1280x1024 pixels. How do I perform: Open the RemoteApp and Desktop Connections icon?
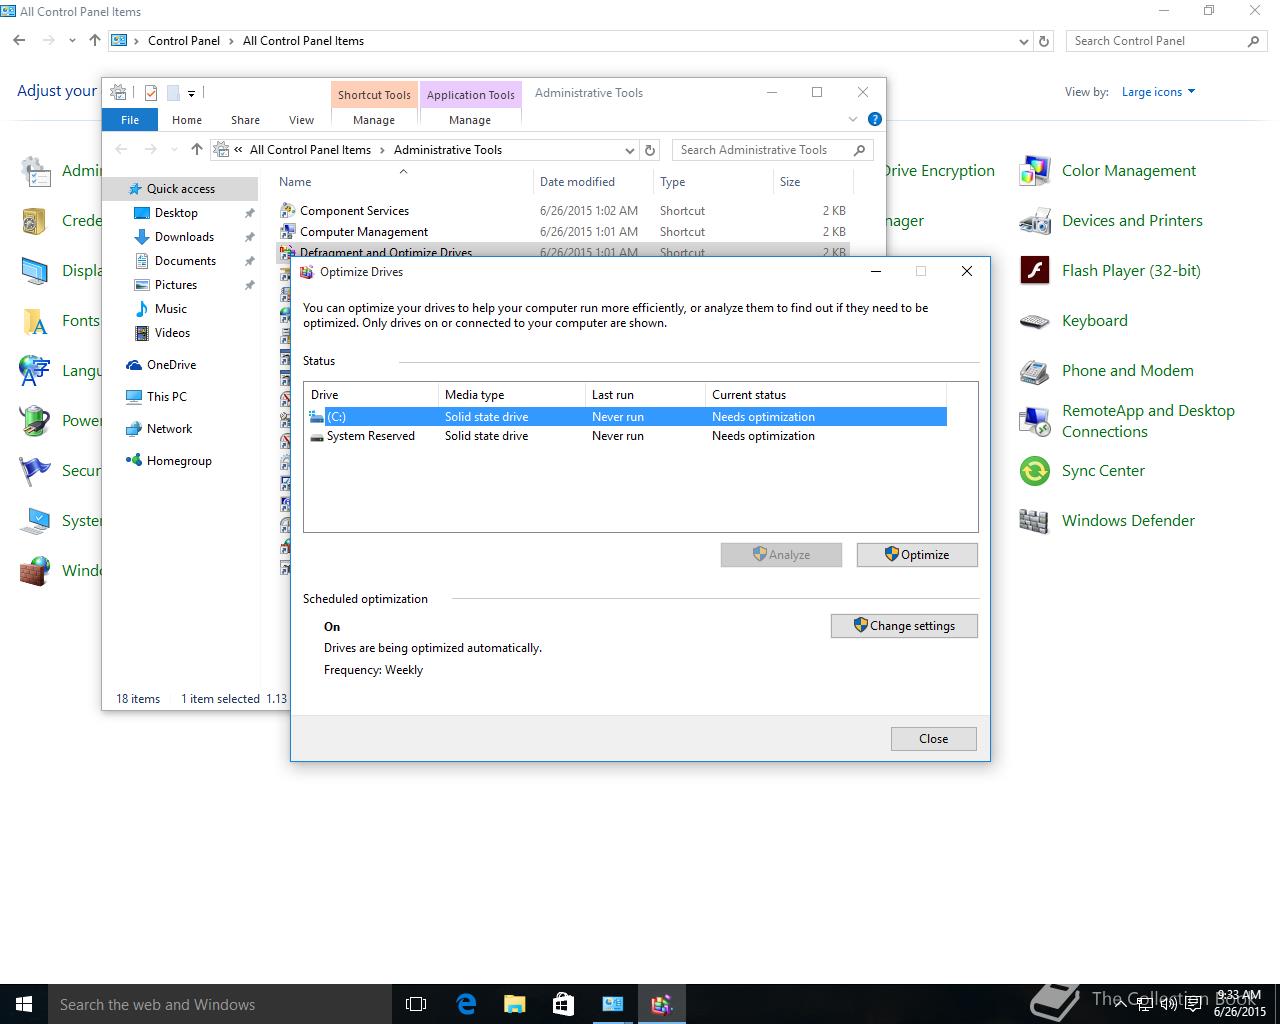(1034, 421)
